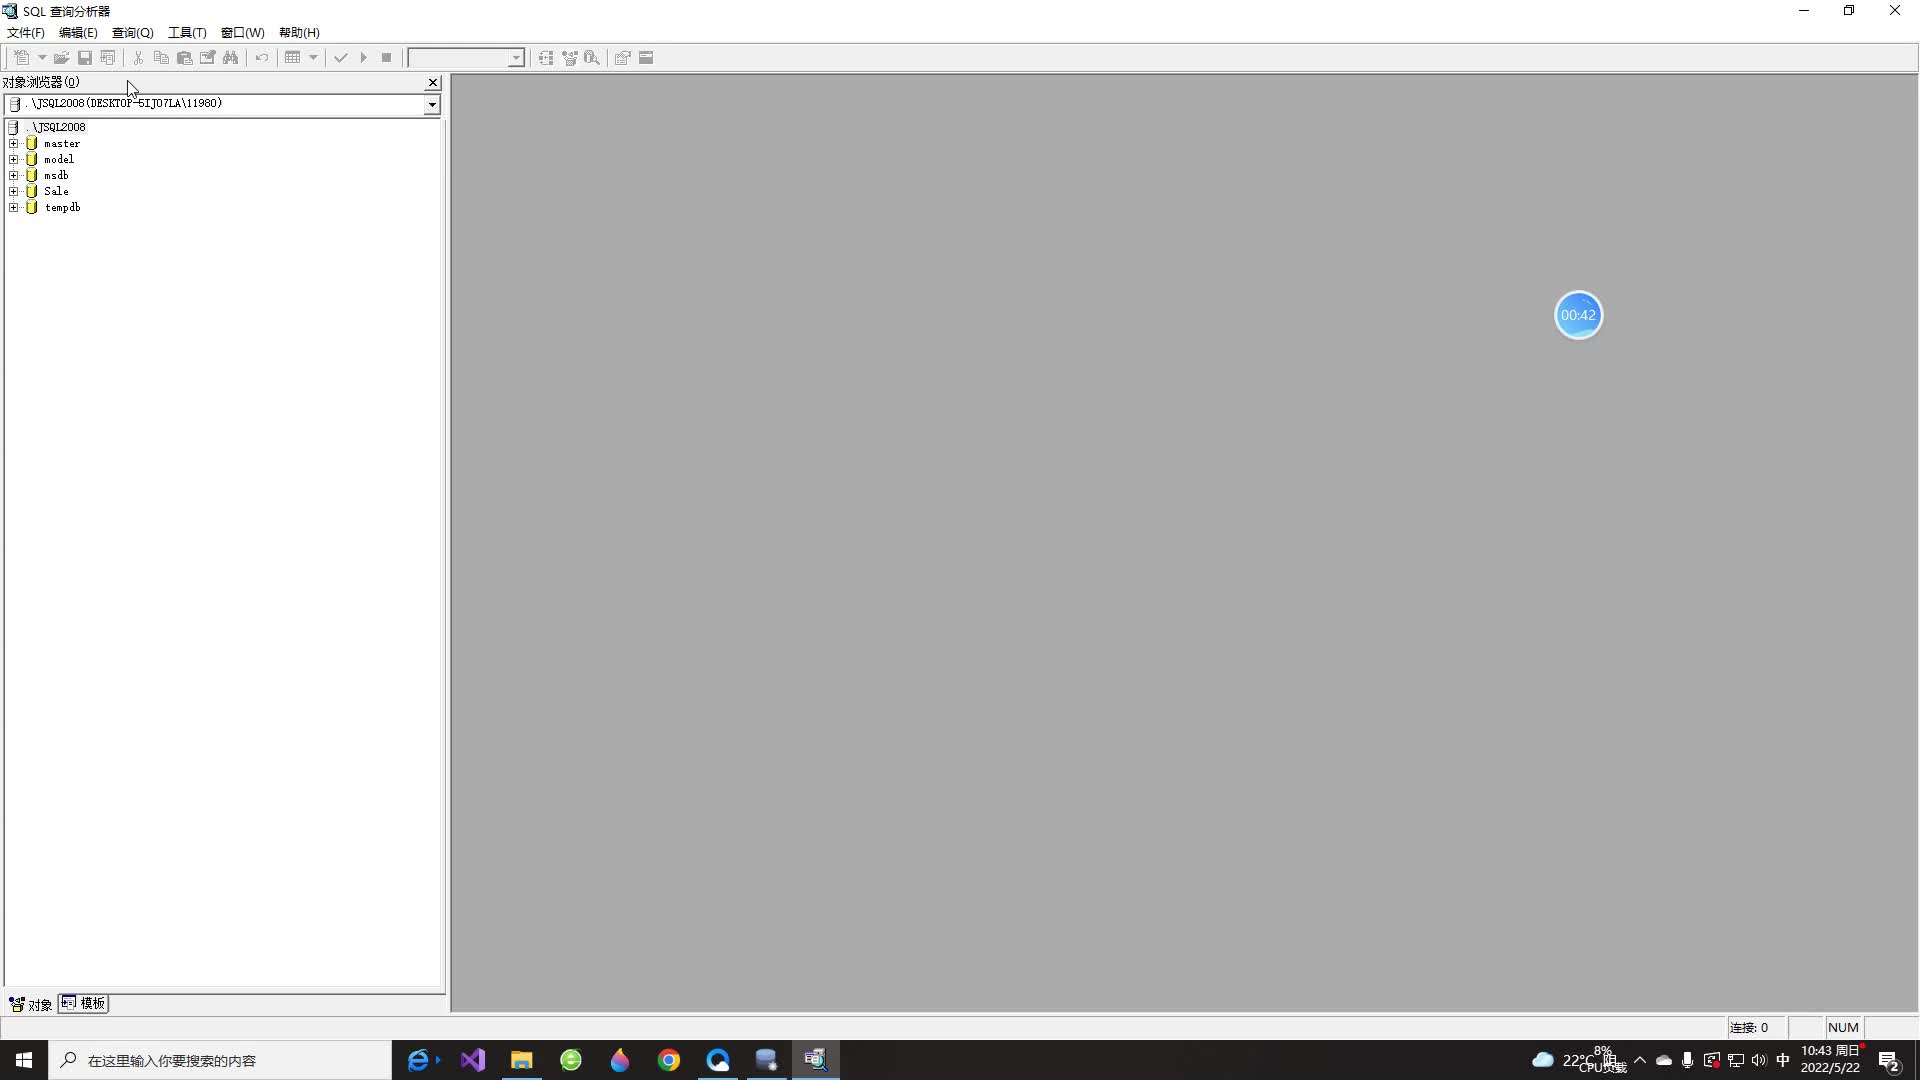Toggle the Show Results Pane icon
This screenshot has width=1920, height=1080.
pos(646,58)
